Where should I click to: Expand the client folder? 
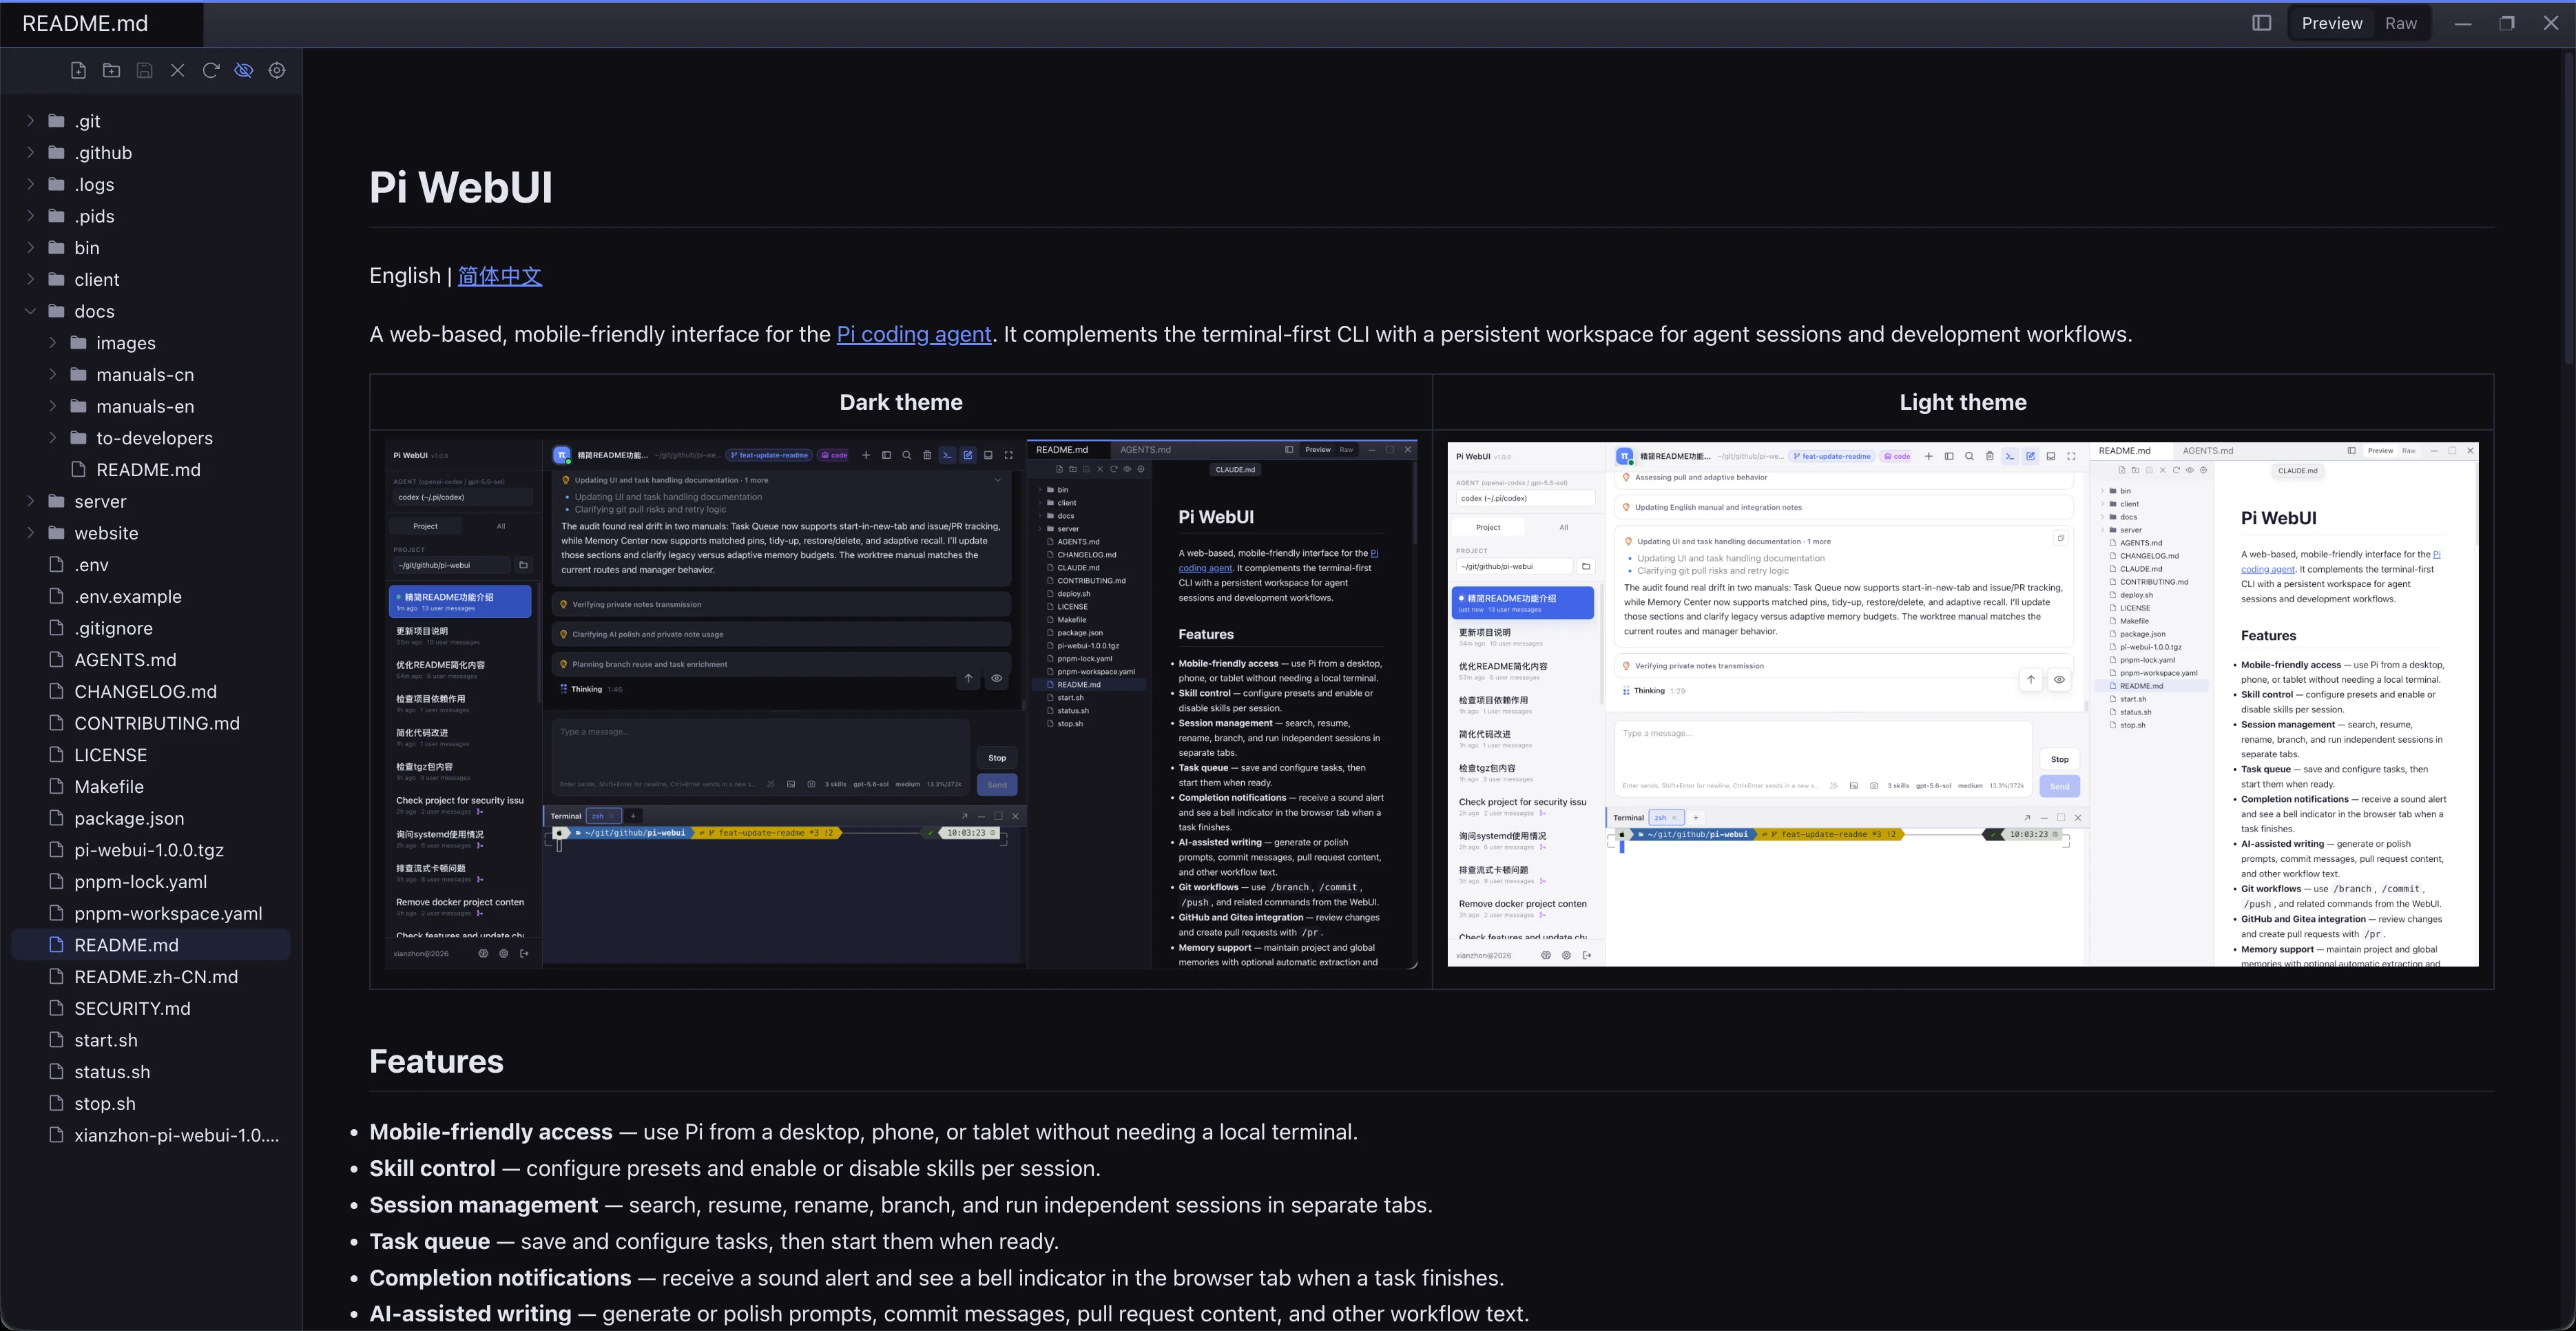(x=30, y=279)
